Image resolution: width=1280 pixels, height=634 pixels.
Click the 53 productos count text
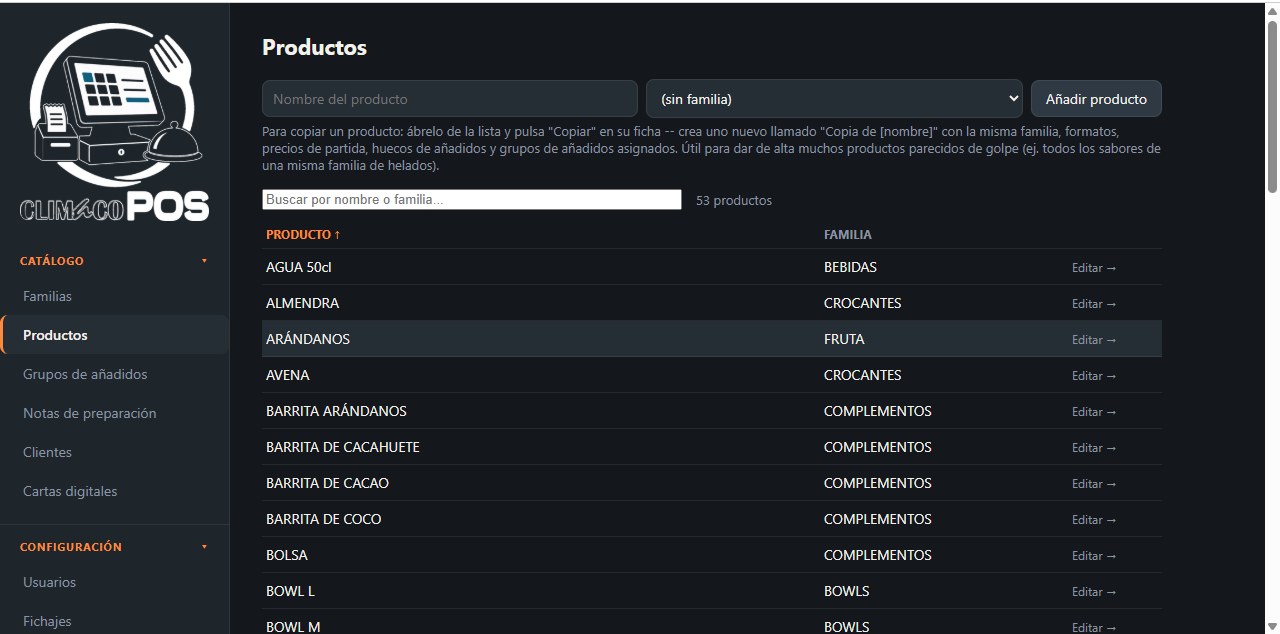(x=734, y=200)
